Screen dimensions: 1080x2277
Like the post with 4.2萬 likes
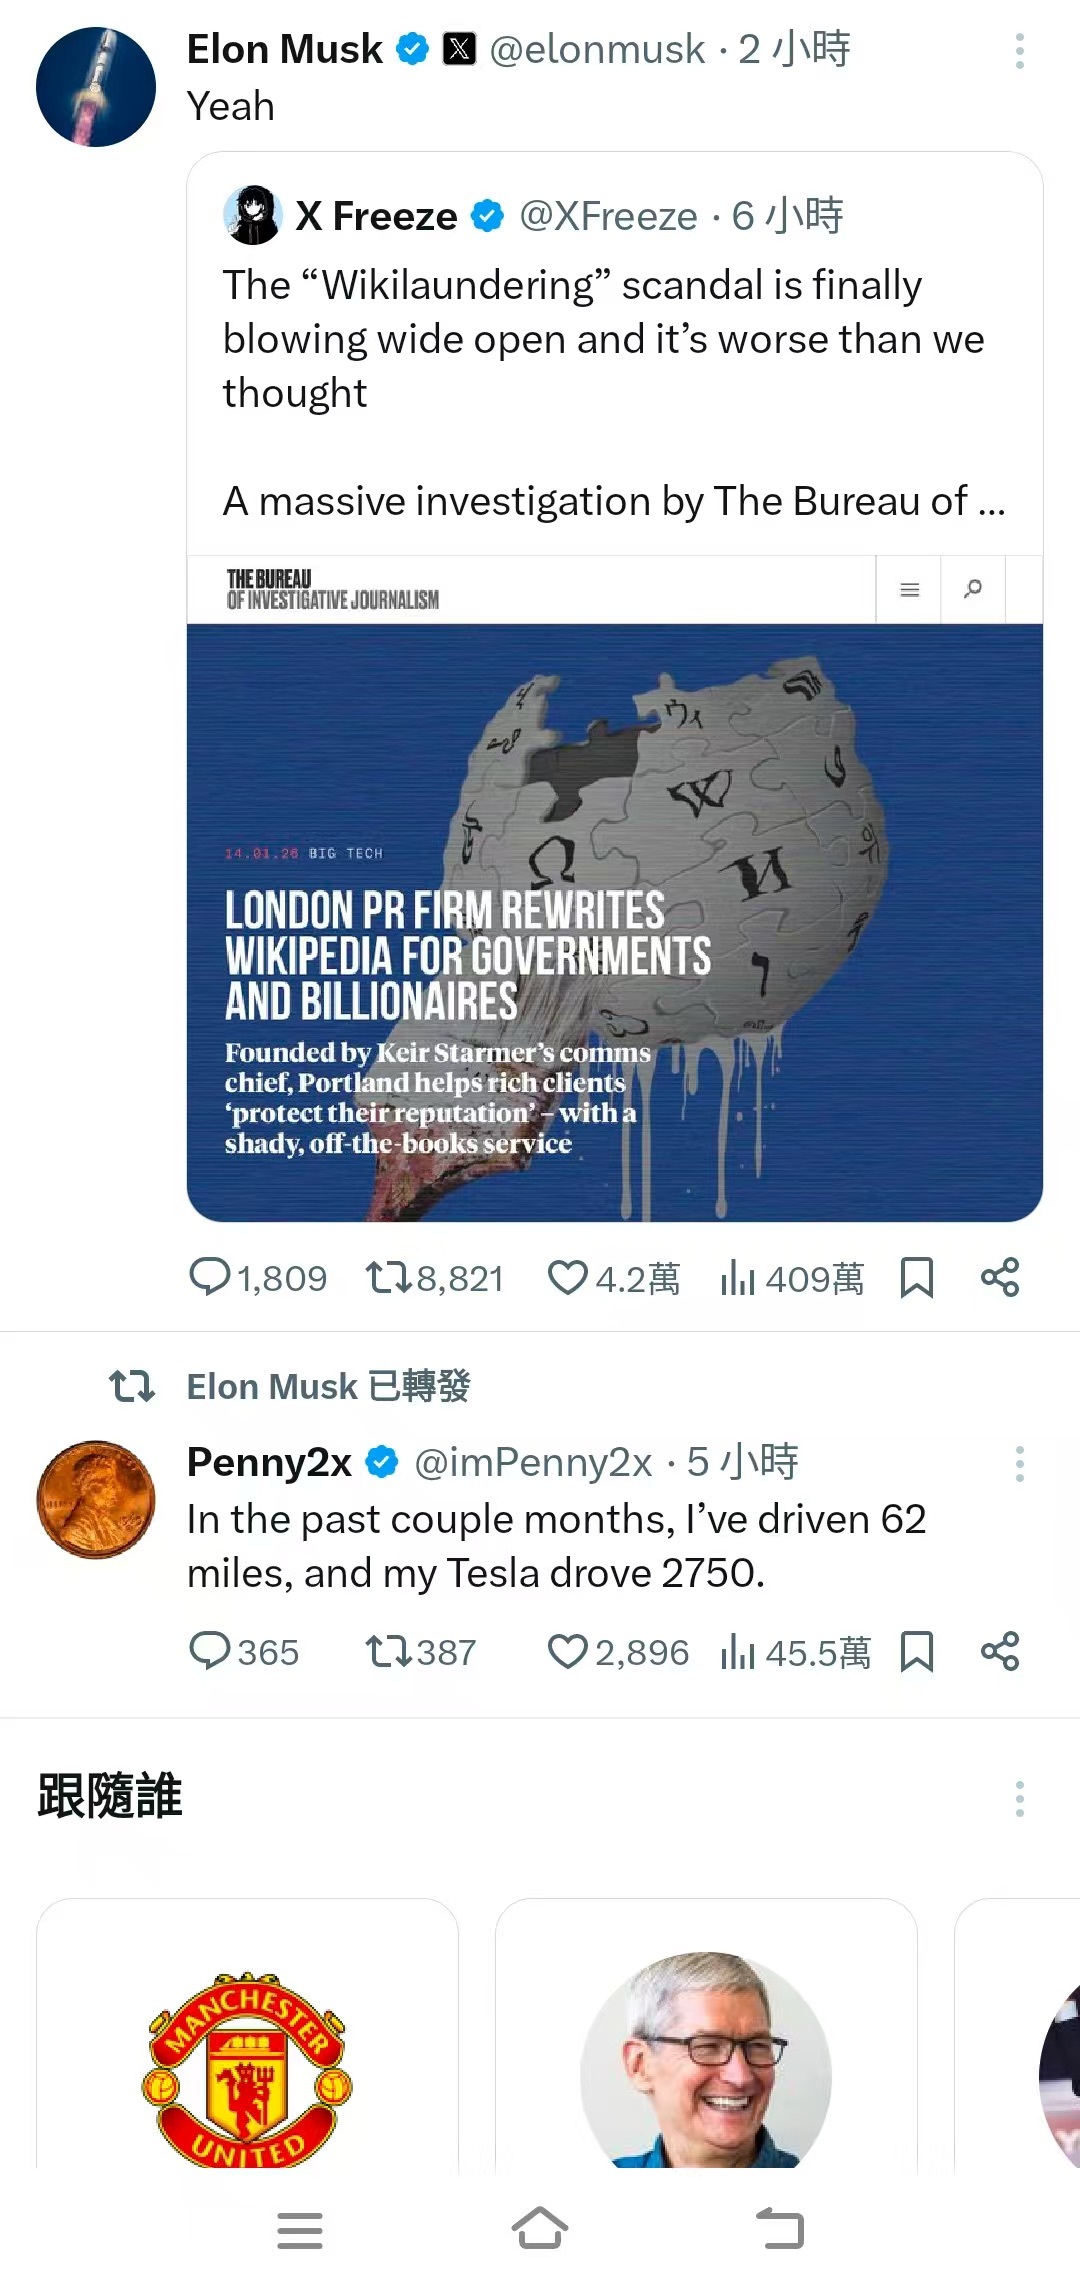click(568, 1277)
